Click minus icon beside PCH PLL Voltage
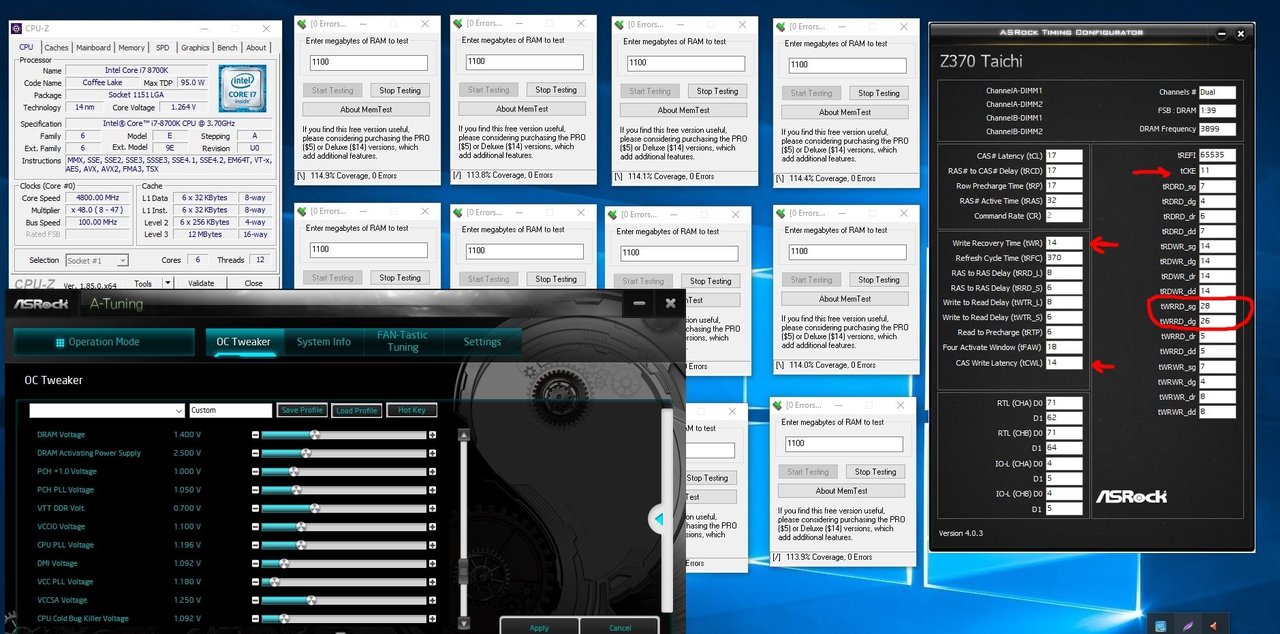Viewport: 1280px width, 634px height. (x=255, y=490)
